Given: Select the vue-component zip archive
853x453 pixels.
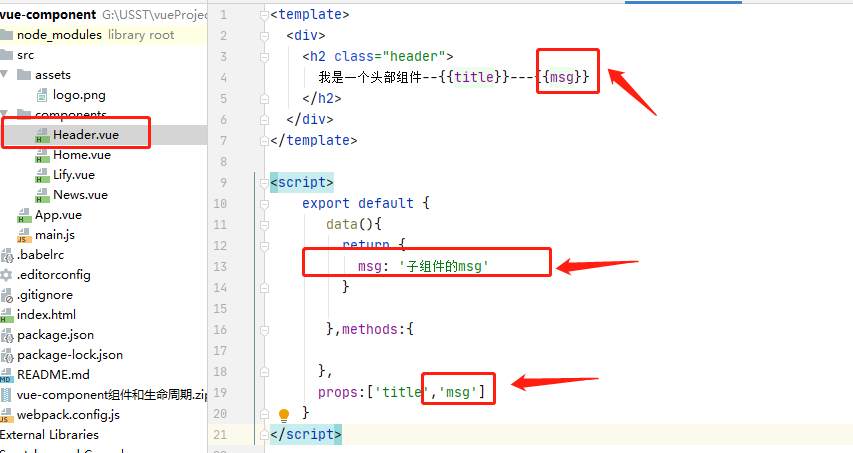Looking at the screenshot, I should point(112,395).
